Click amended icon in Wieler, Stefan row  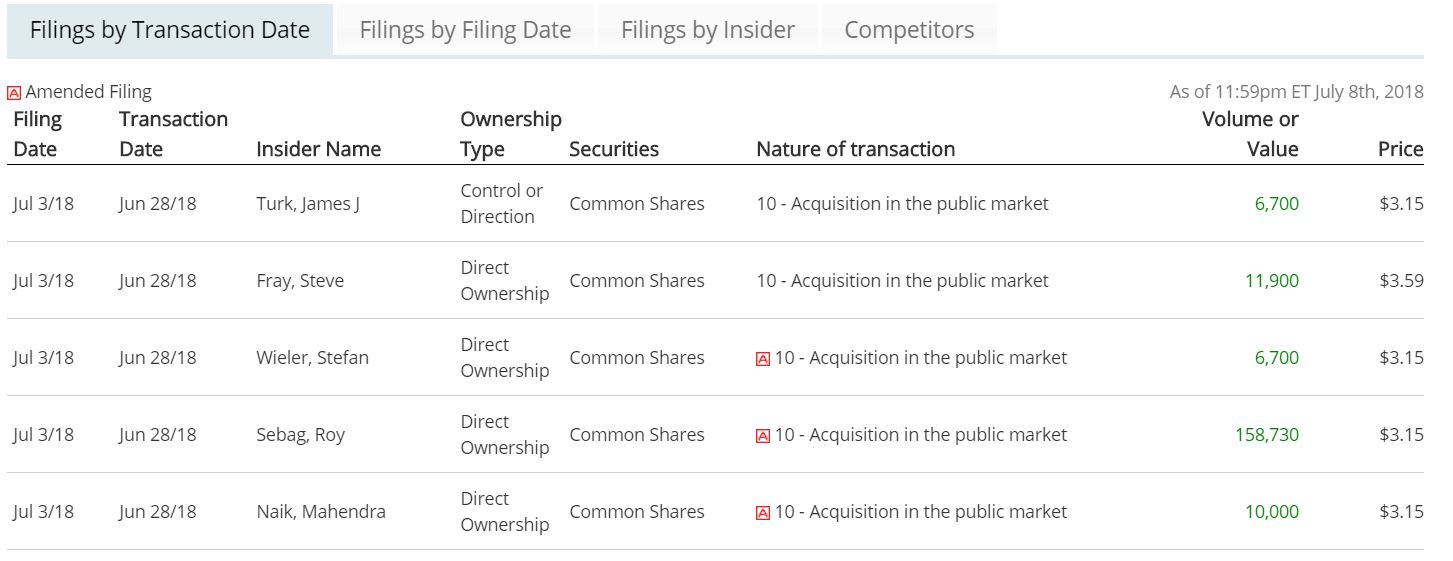(x=763, y=359)
